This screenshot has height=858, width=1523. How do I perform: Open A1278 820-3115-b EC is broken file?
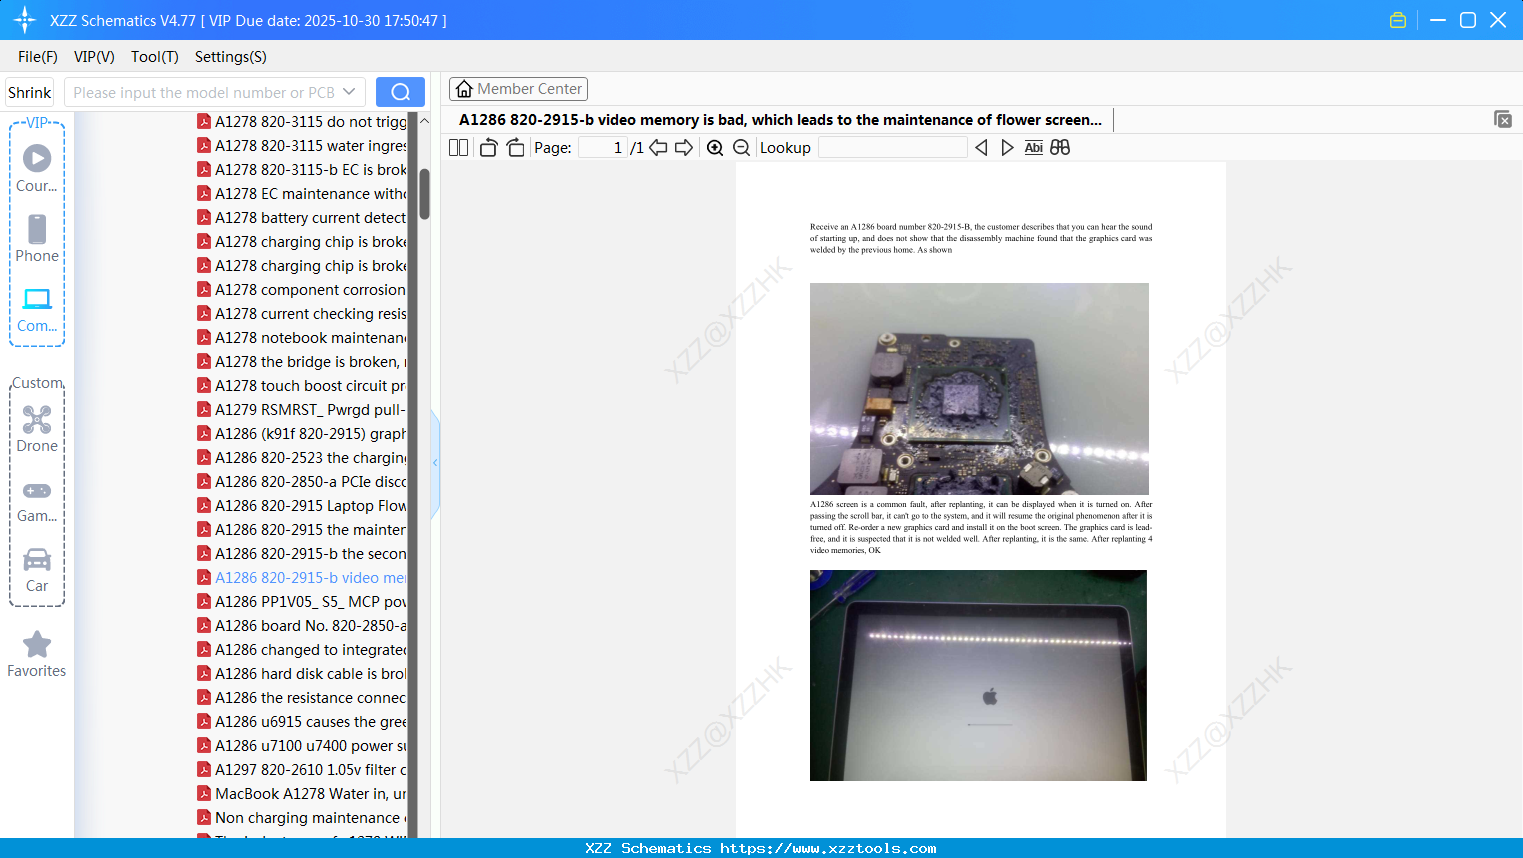click(301, 169)
